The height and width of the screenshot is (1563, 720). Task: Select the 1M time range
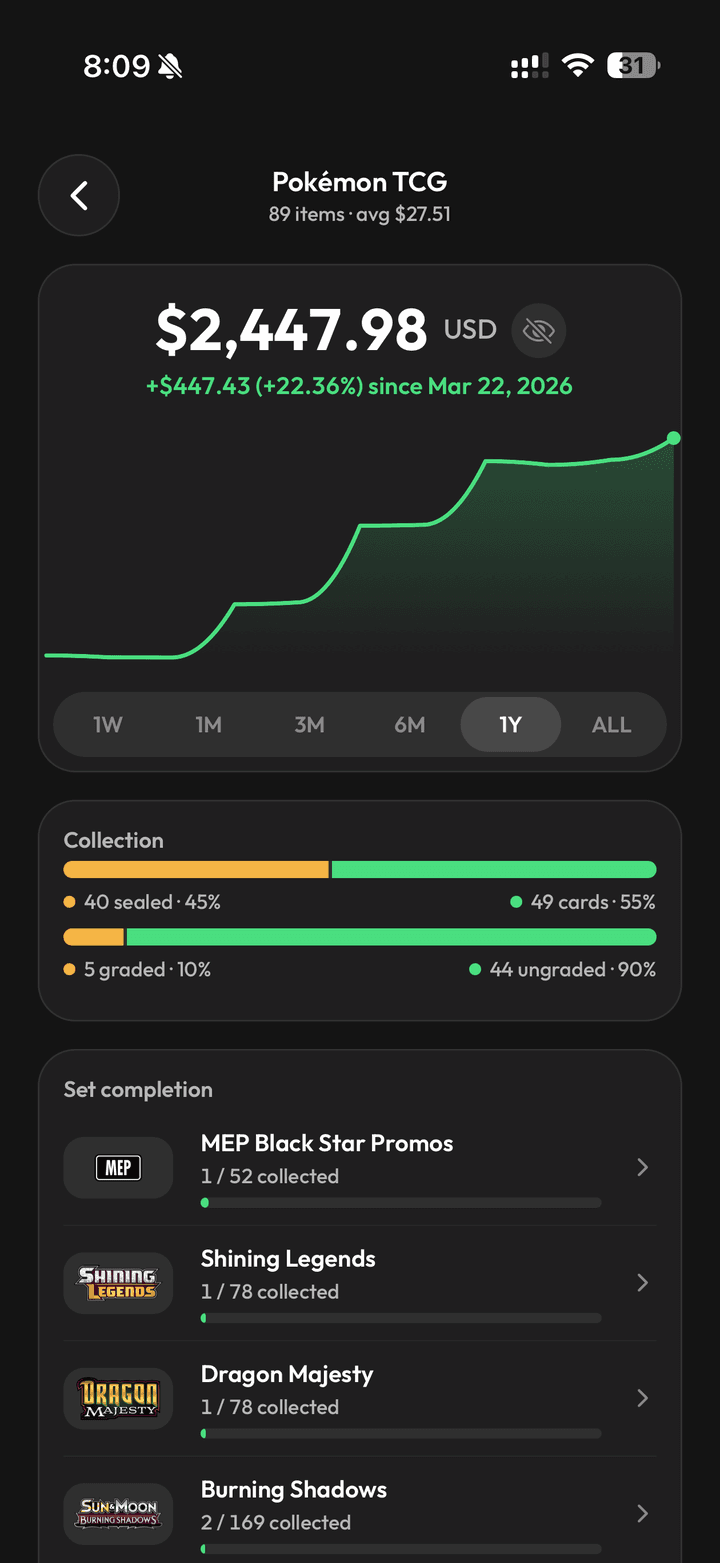[208, 725]
